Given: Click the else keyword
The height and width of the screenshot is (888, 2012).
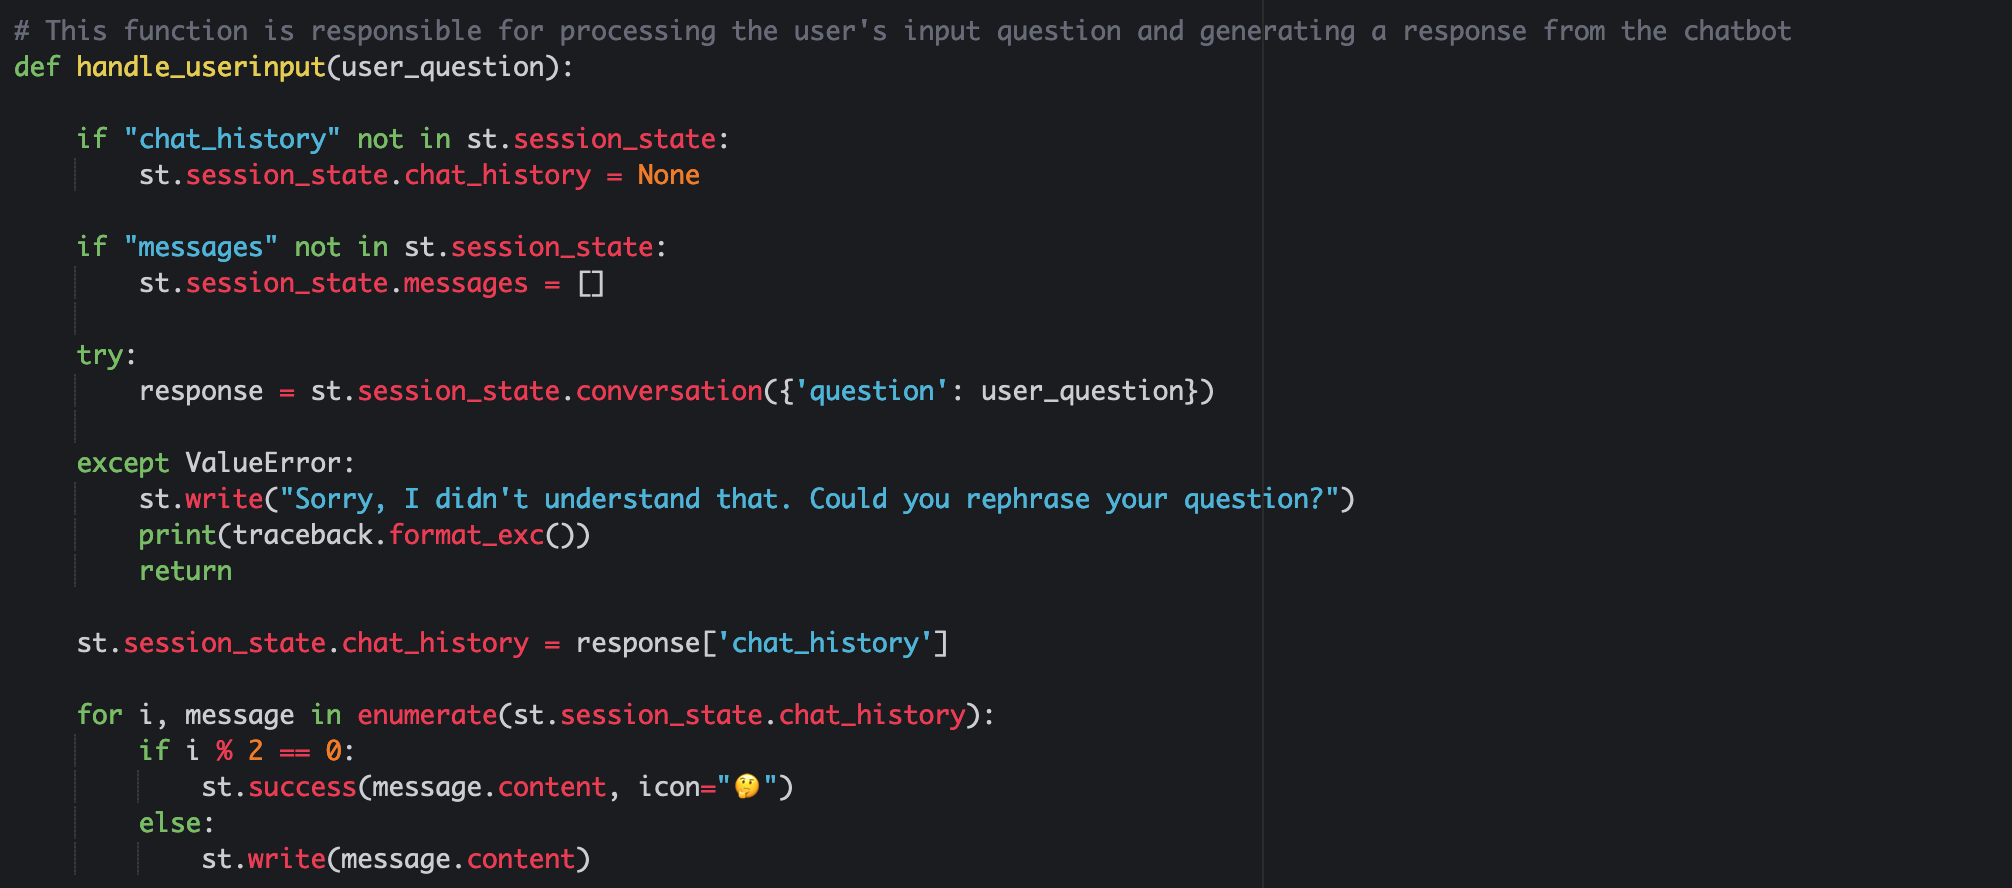Looking at the screenshot, I should 170,823.
